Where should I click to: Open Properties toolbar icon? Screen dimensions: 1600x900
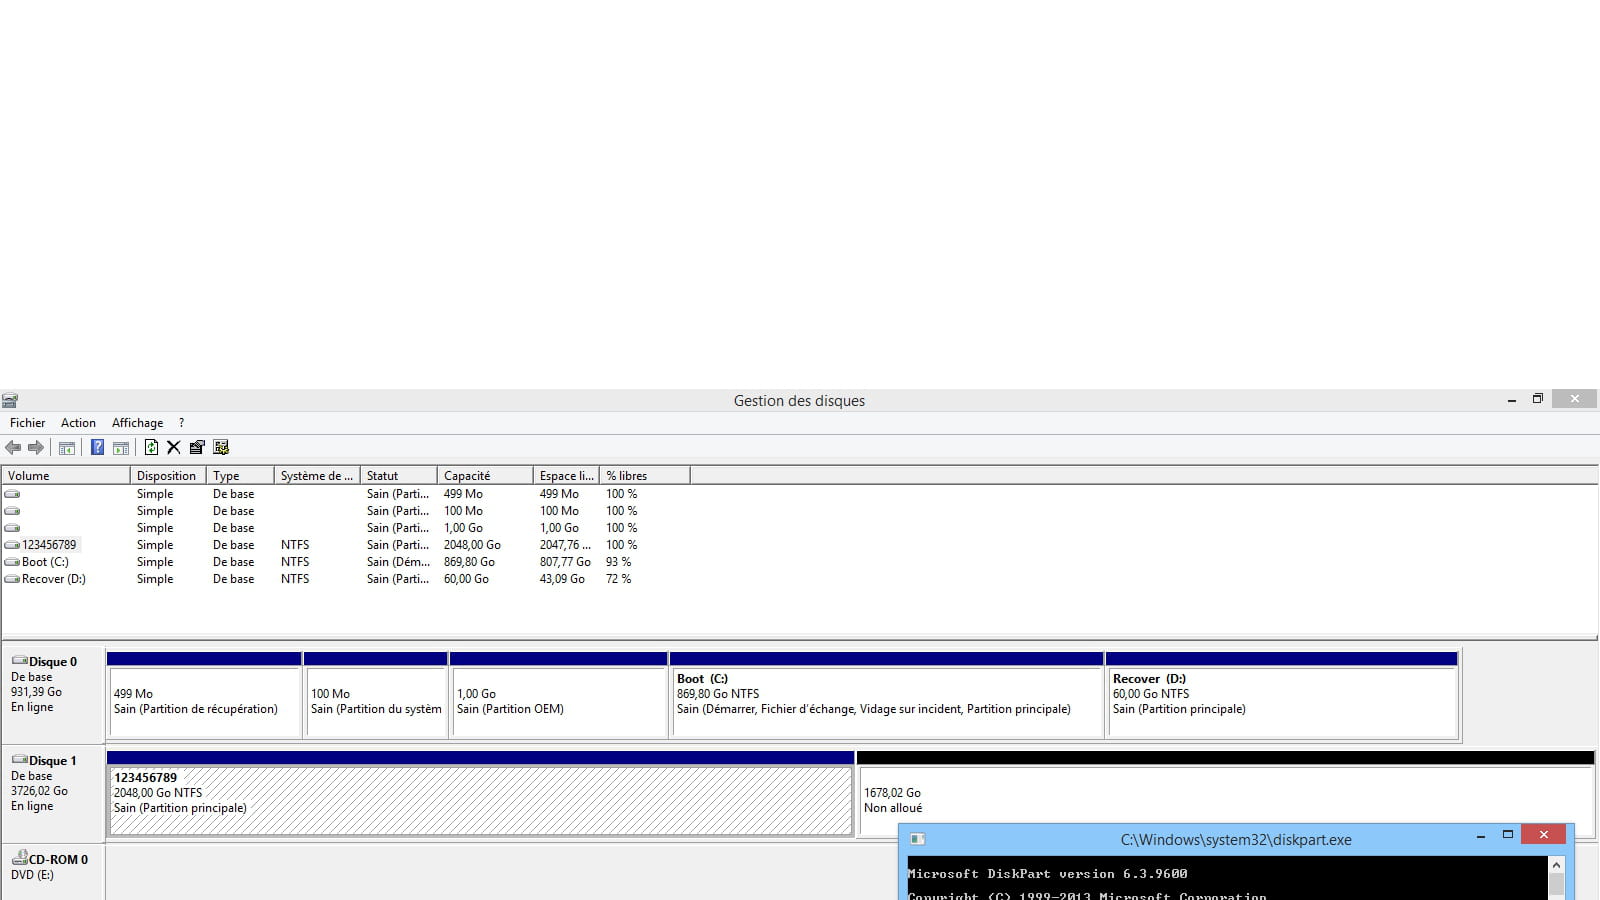197,447
